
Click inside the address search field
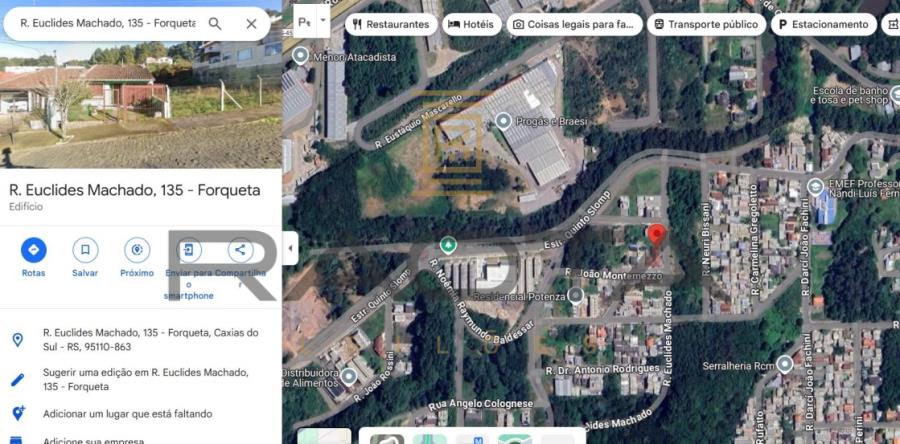coord(108,24)
